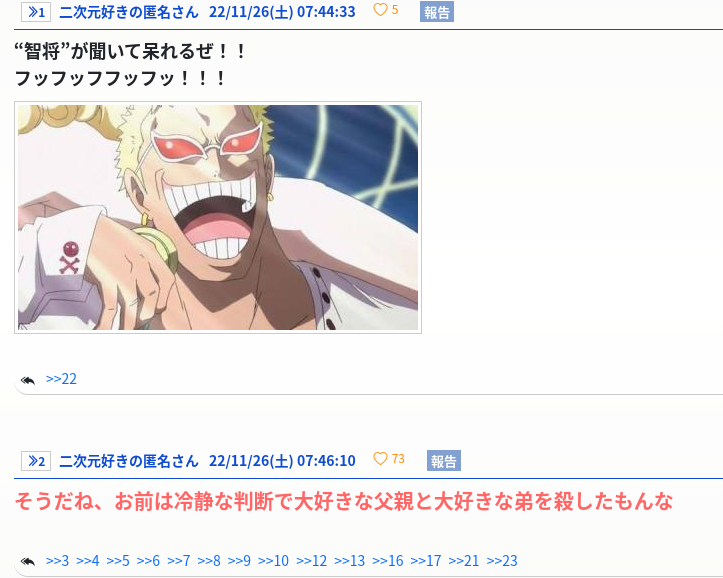Click poster name on post 1

(x=129, y=12)
